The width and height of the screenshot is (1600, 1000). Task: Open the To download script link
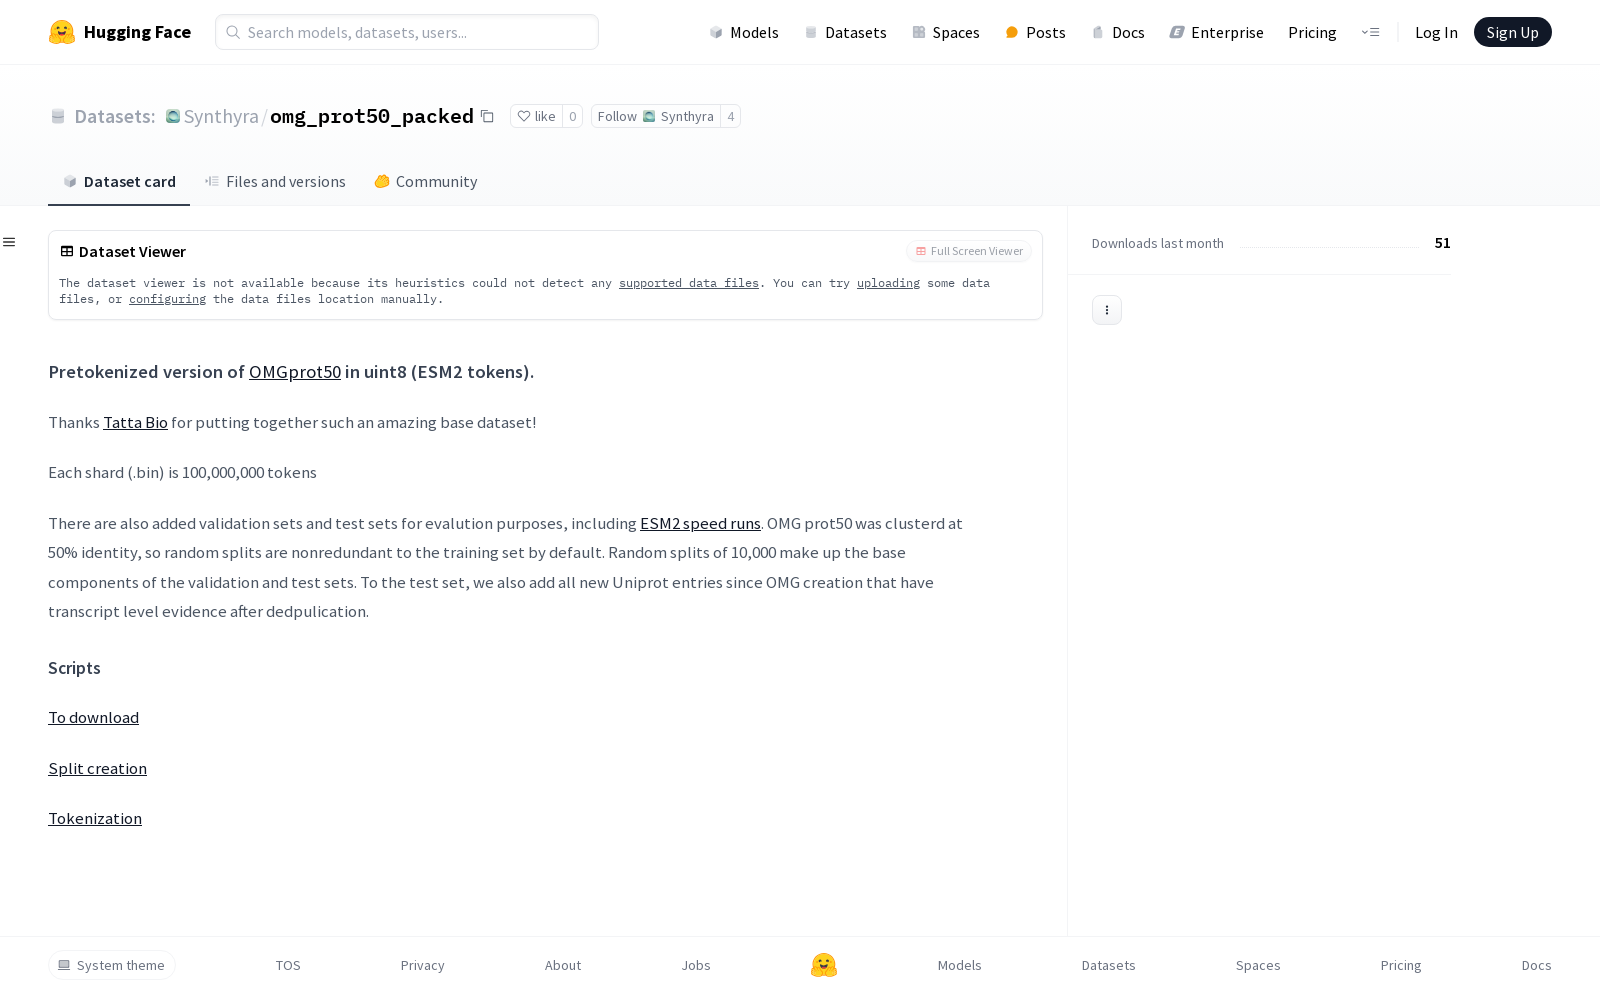[94, 717]
